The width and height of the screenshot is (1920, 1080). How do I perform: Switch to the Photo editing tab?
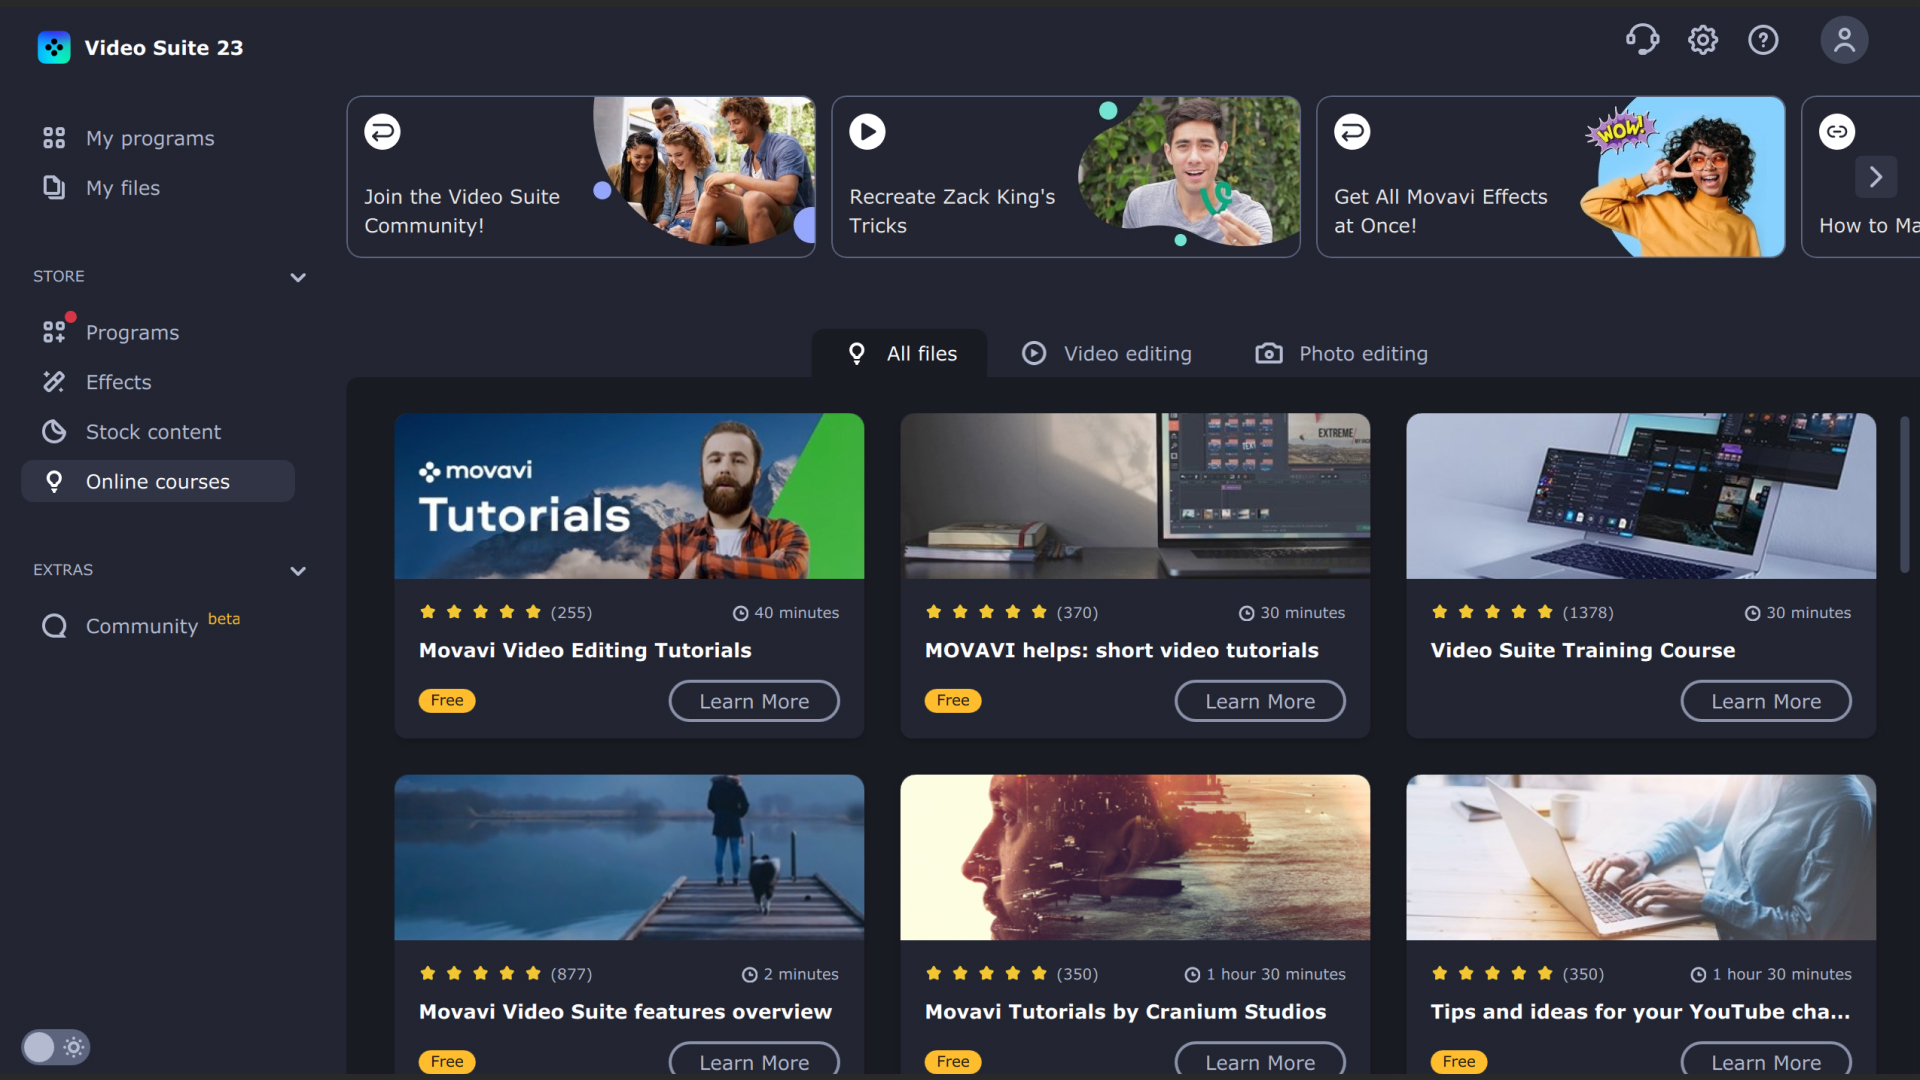[1340, 353]
